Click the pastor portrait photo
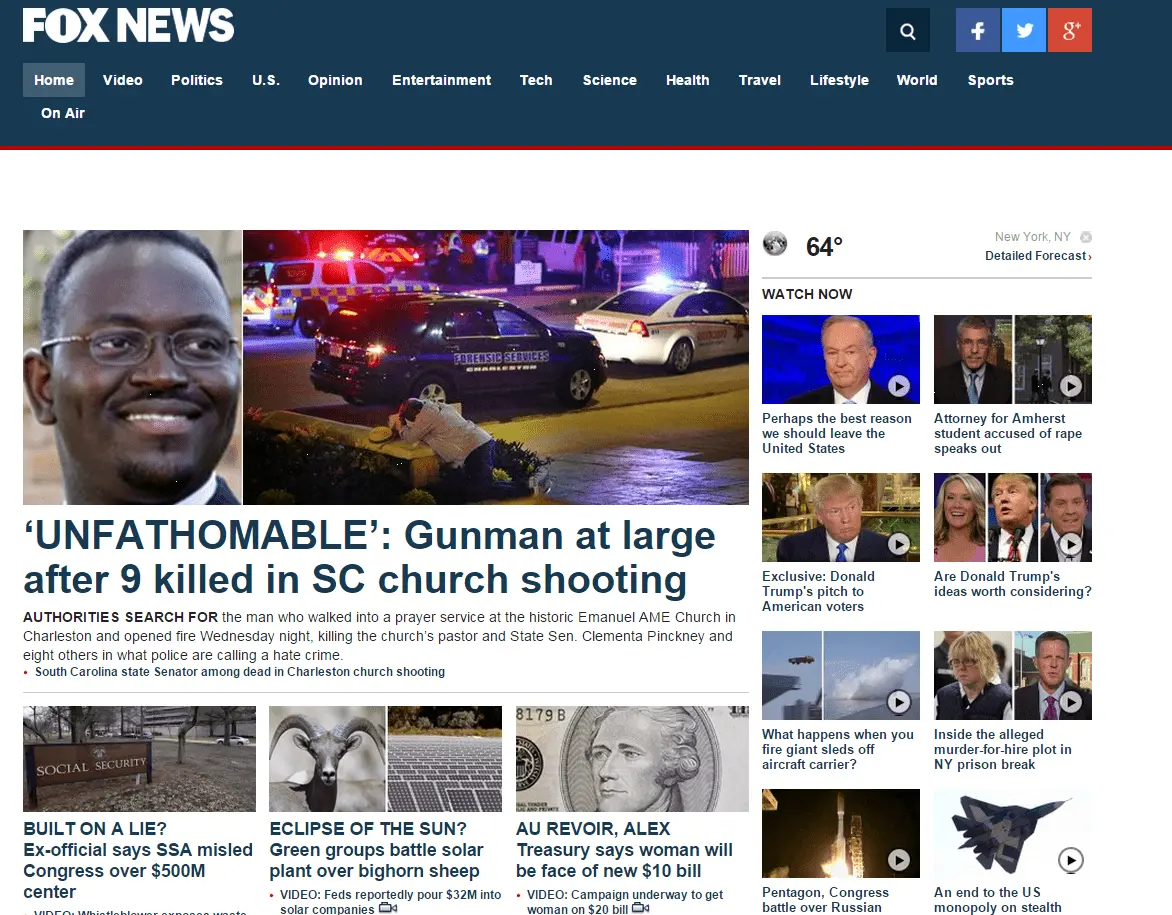The width and height of the screenshot is (1172, 915). [132, 367]
